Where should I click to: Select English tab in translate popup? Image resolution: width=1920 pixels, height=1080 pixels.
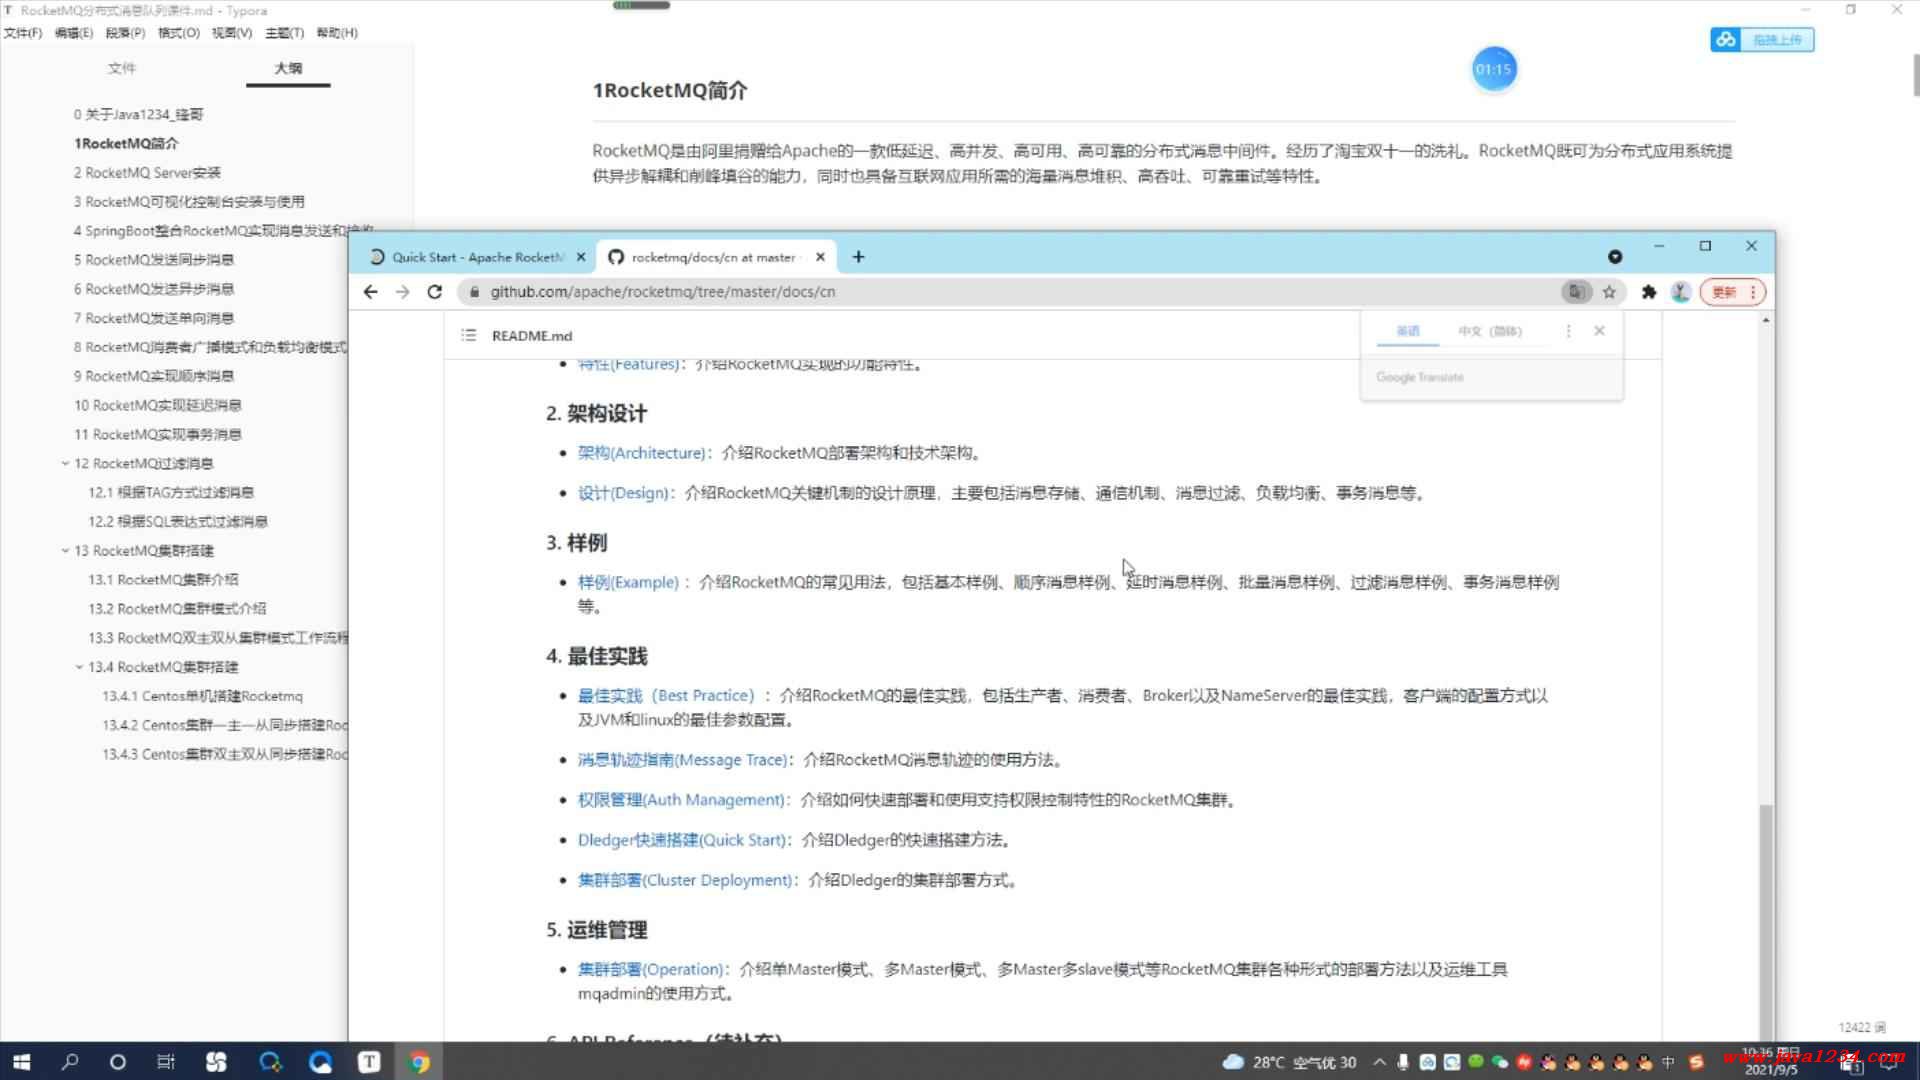pos(1408,331)
